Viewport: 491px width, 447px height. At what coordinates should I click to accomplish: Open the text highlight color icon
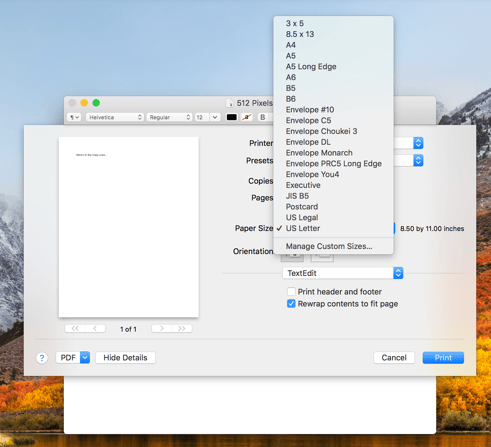(x=247, y=117)
